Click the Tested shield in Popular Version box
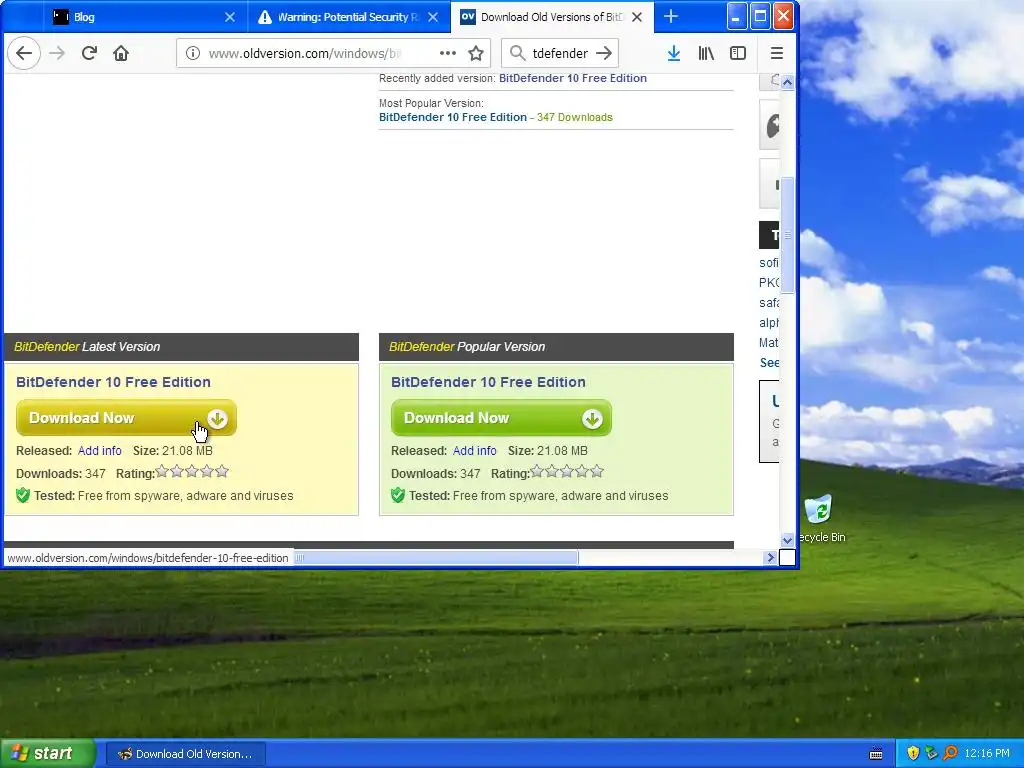The width and height of the screenshot is (1024, 768). (x=398, y=496)
